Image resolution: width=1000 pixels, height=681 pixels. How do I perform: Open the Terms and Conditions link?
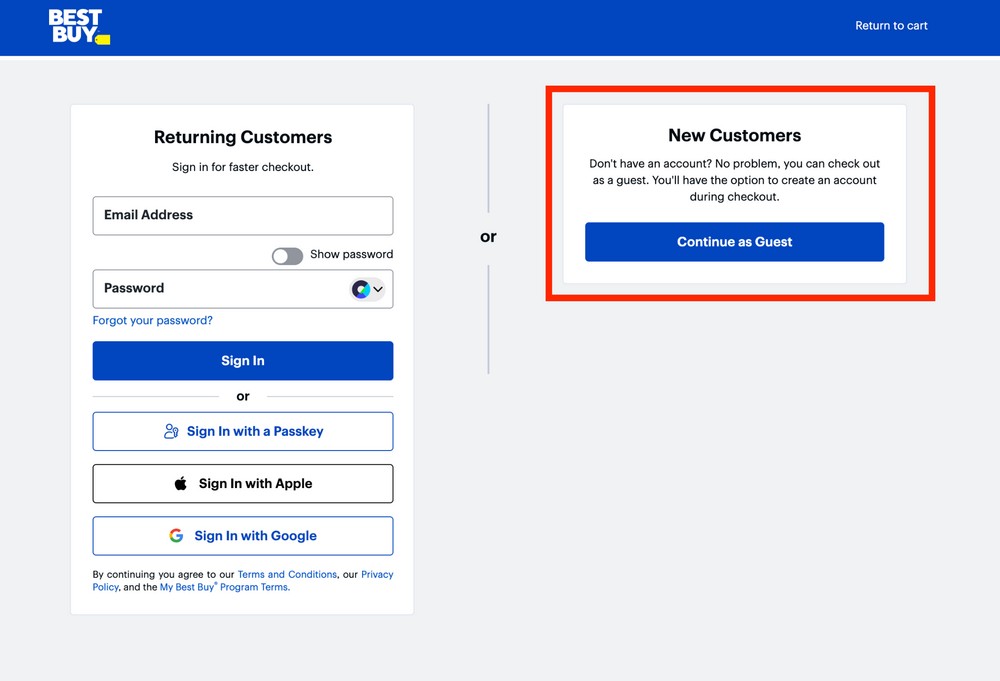click(287, 575)
